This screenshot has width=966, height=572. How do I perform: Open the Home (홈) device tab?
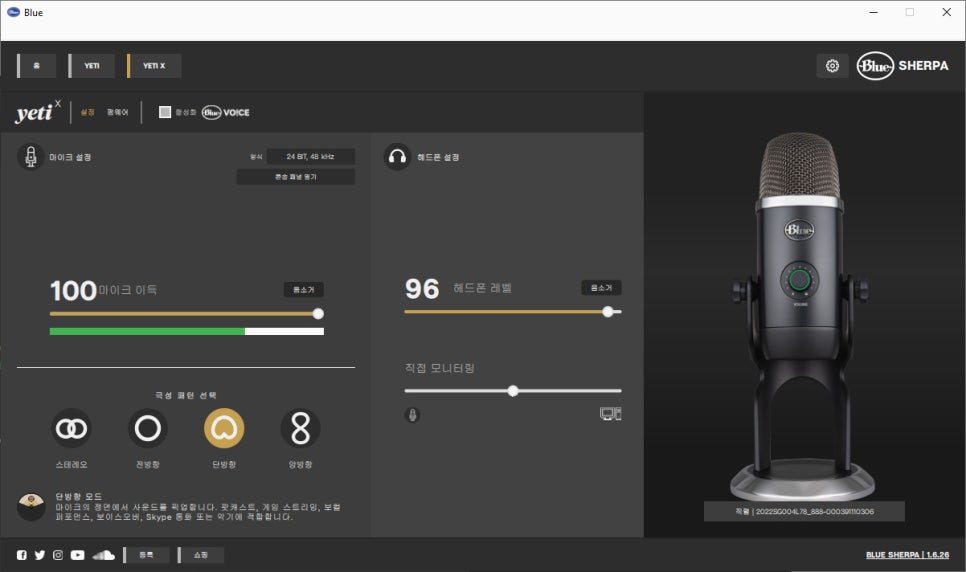[x=37, y=66]
